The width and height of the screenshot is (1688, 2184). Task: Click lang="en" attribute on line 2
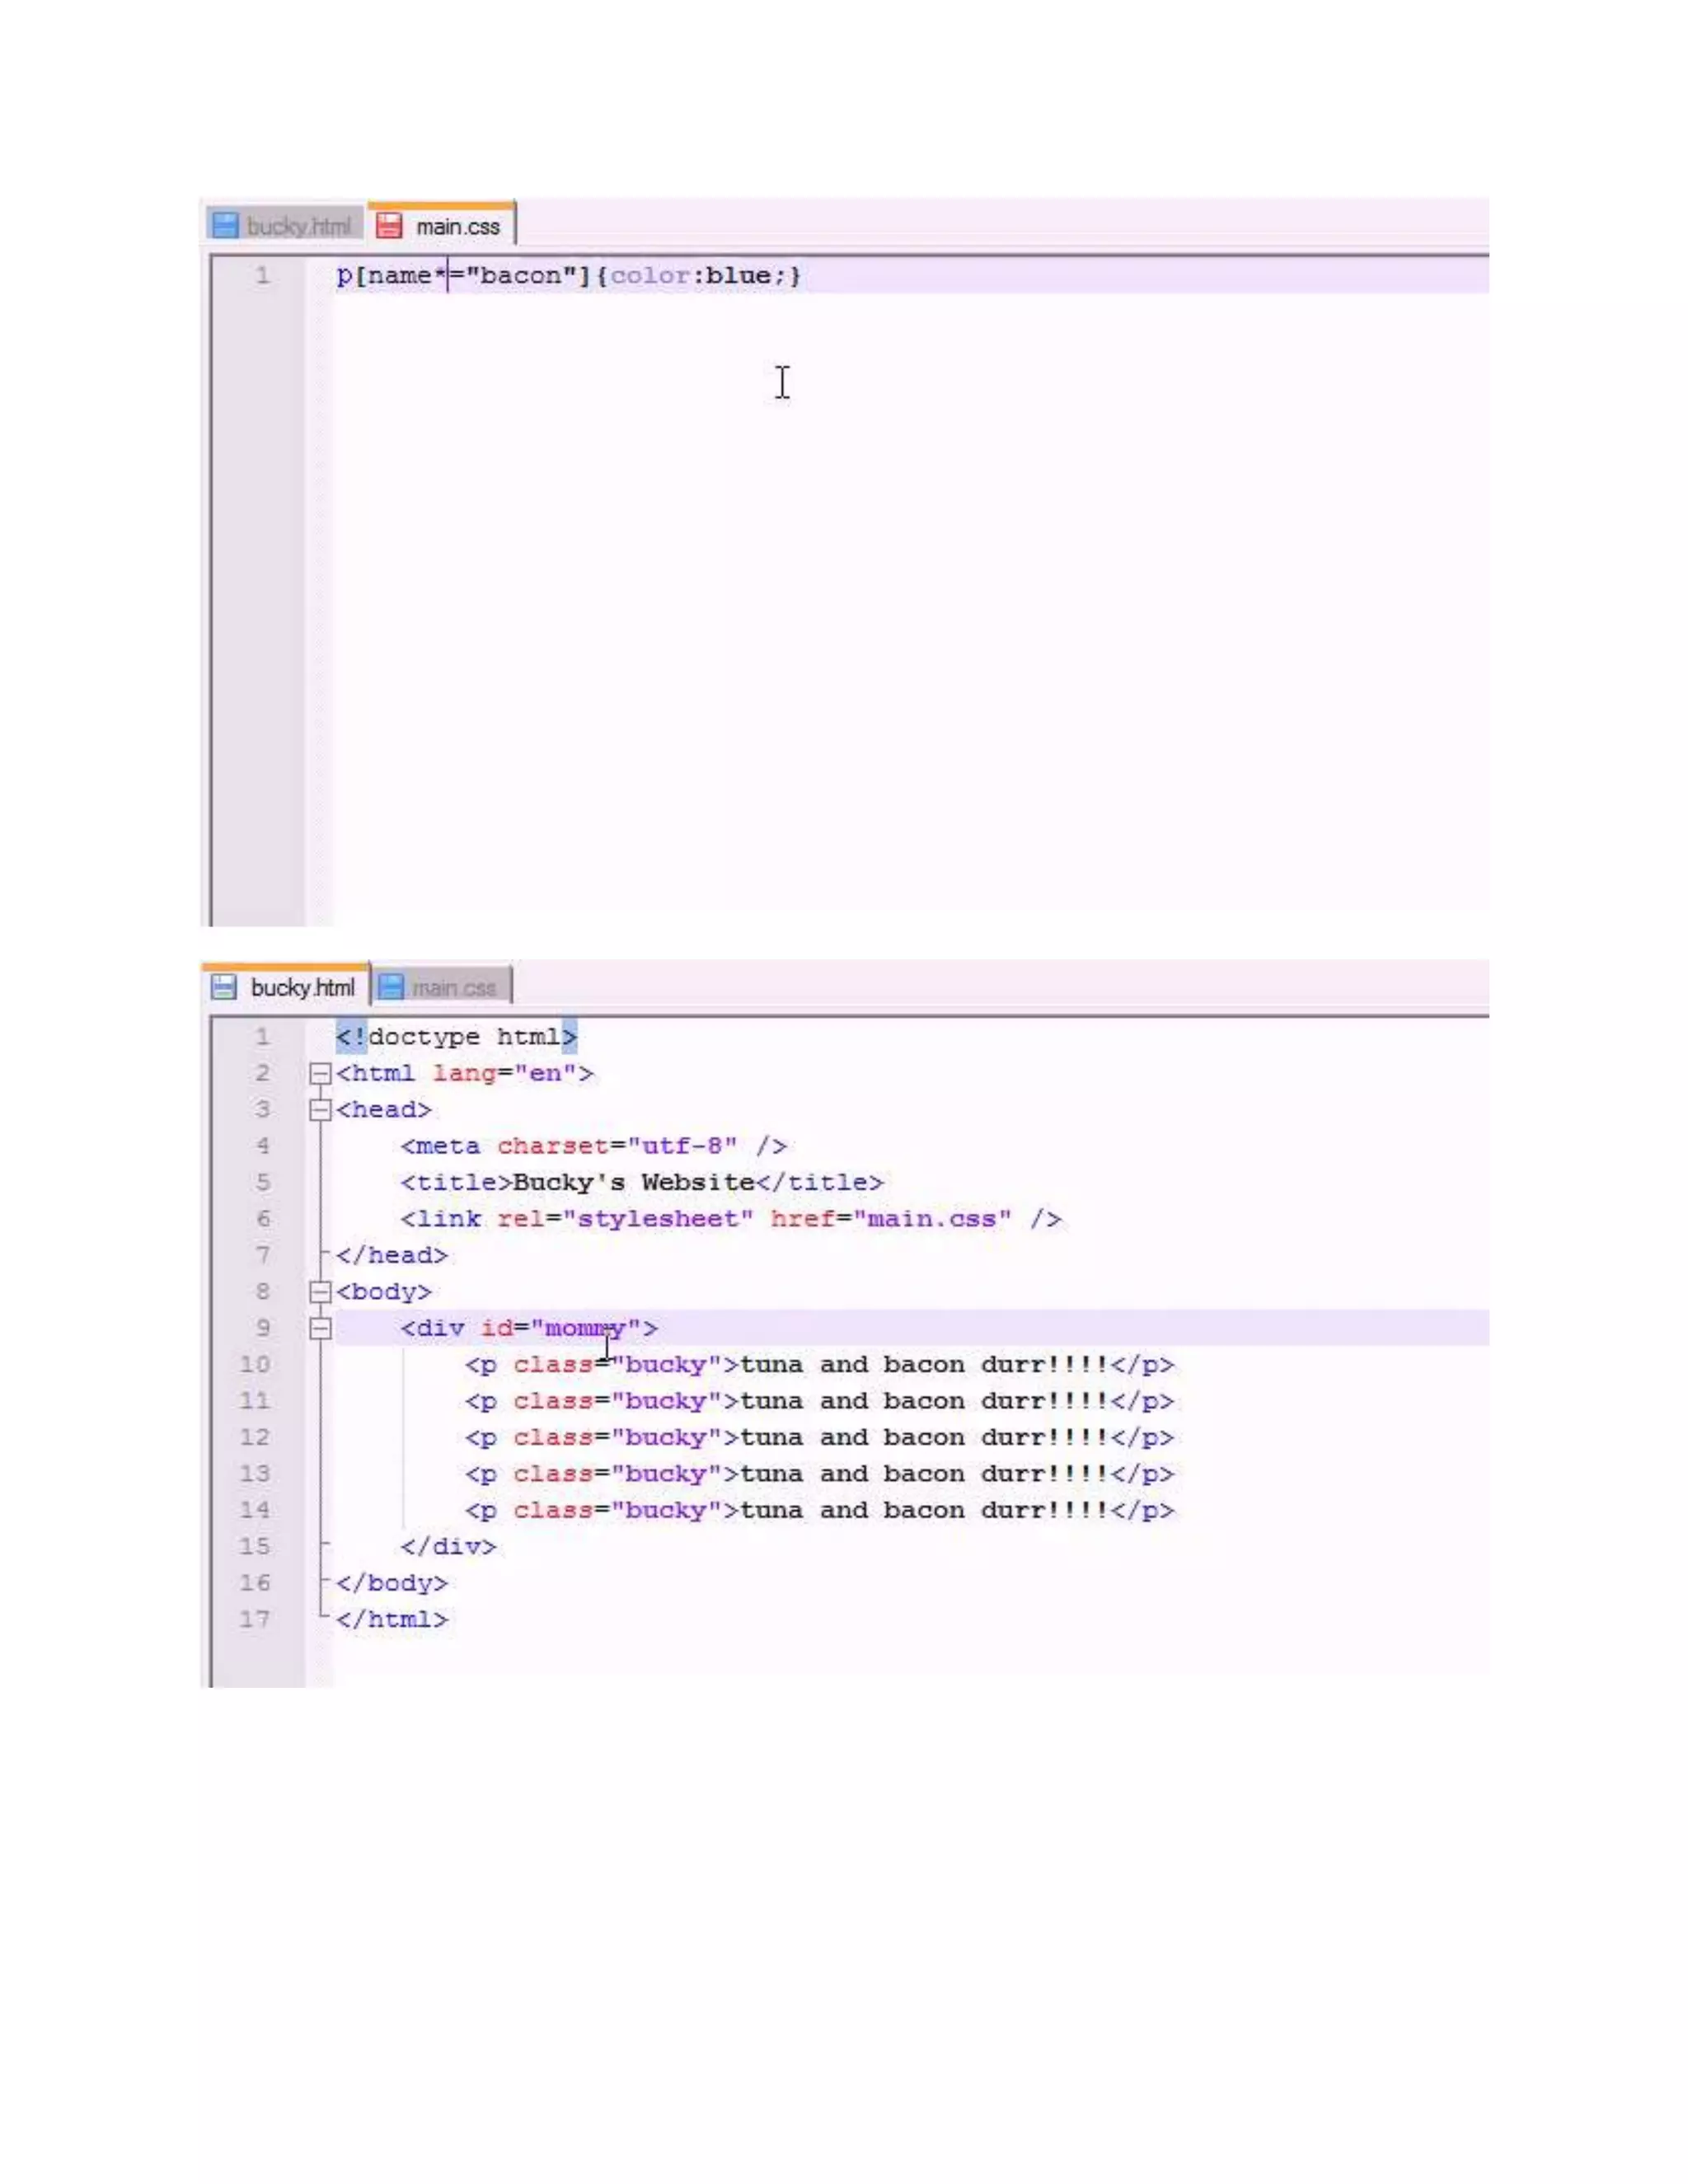tap(505, 1074)
